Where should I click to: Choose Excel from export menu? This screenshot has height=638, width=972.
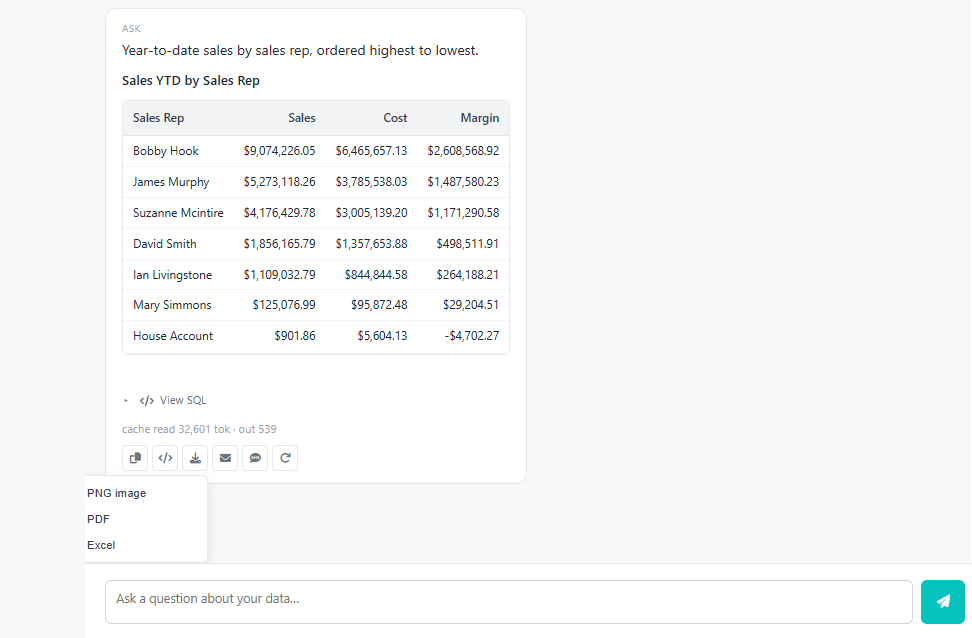(x=101, y=545)
